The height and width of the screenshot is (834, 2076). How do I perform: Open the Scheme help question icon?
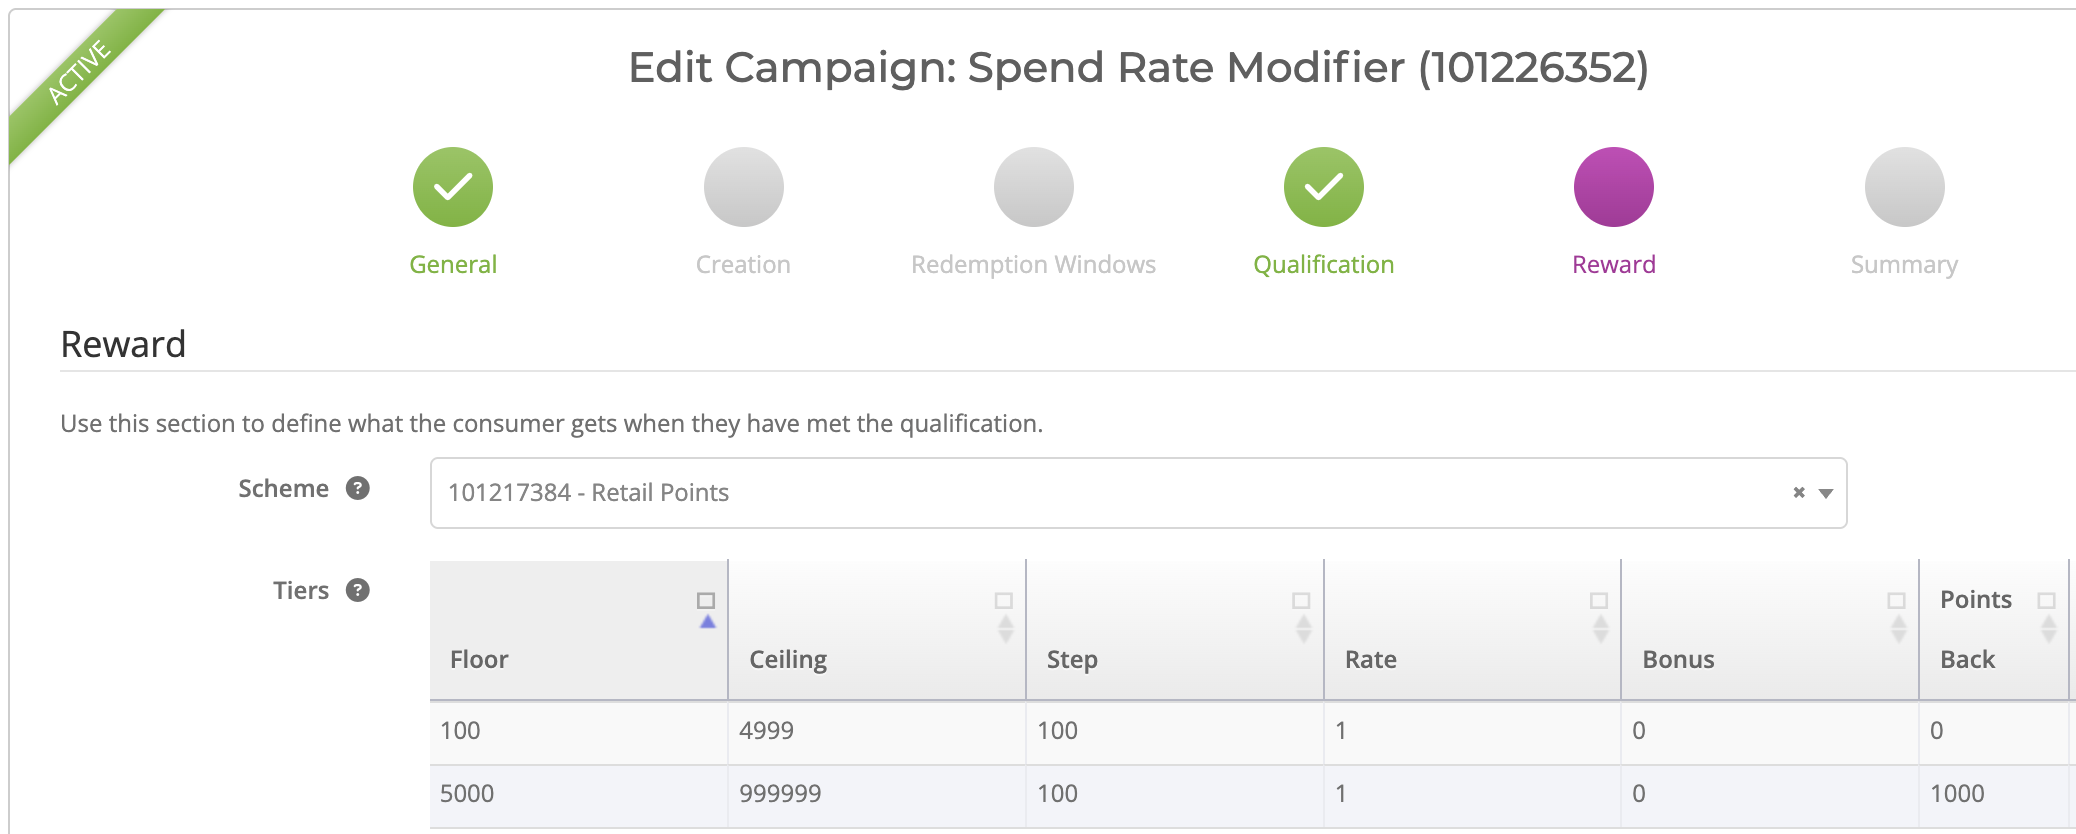click(x=358, y=488)
